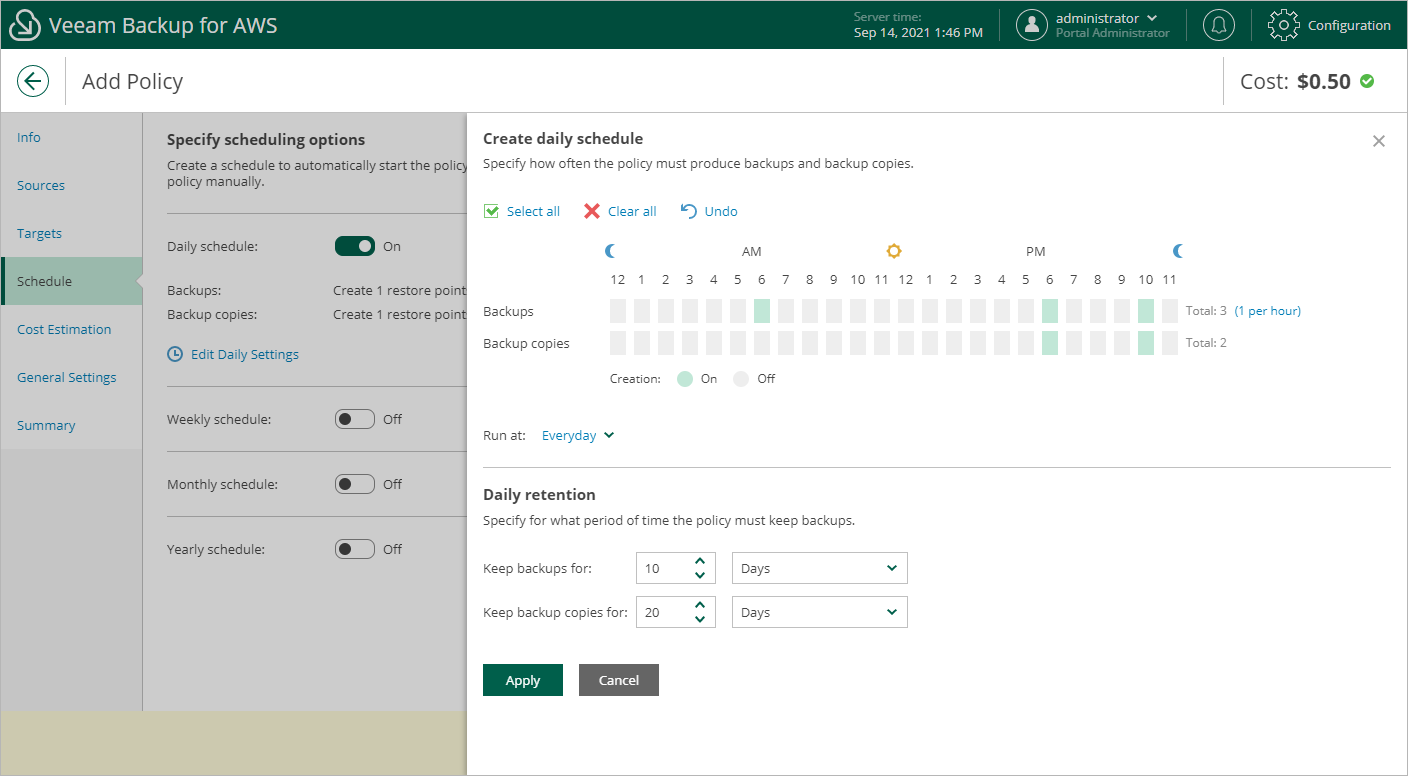The height and width of the screenshot is (776, 1408).
Task: Click the Cost $0.50 amount
Action: [x=1324, y=82]
